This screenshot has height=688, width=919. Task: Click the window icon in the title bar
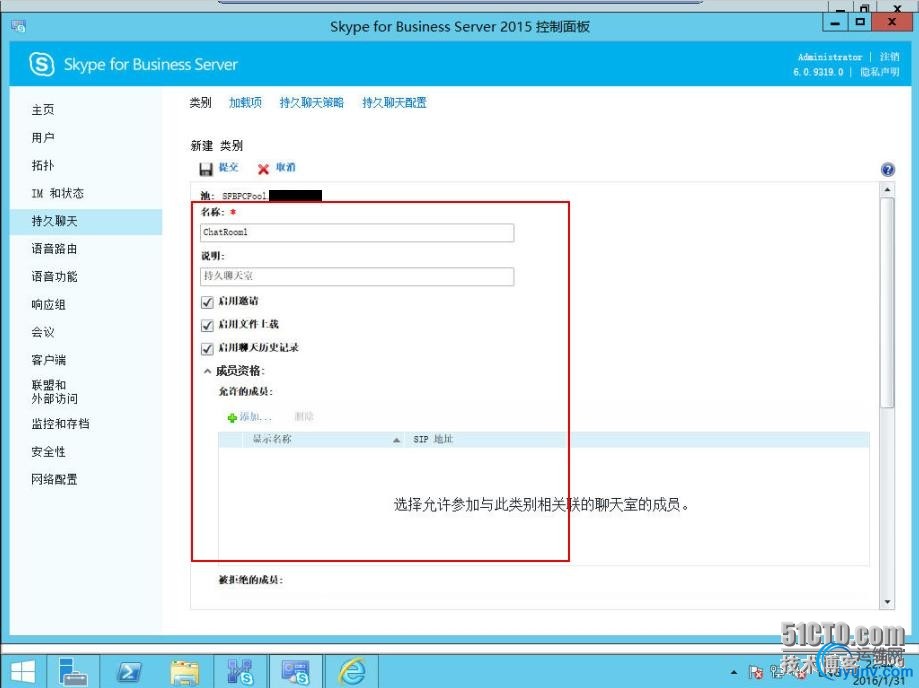pos(18,26)
